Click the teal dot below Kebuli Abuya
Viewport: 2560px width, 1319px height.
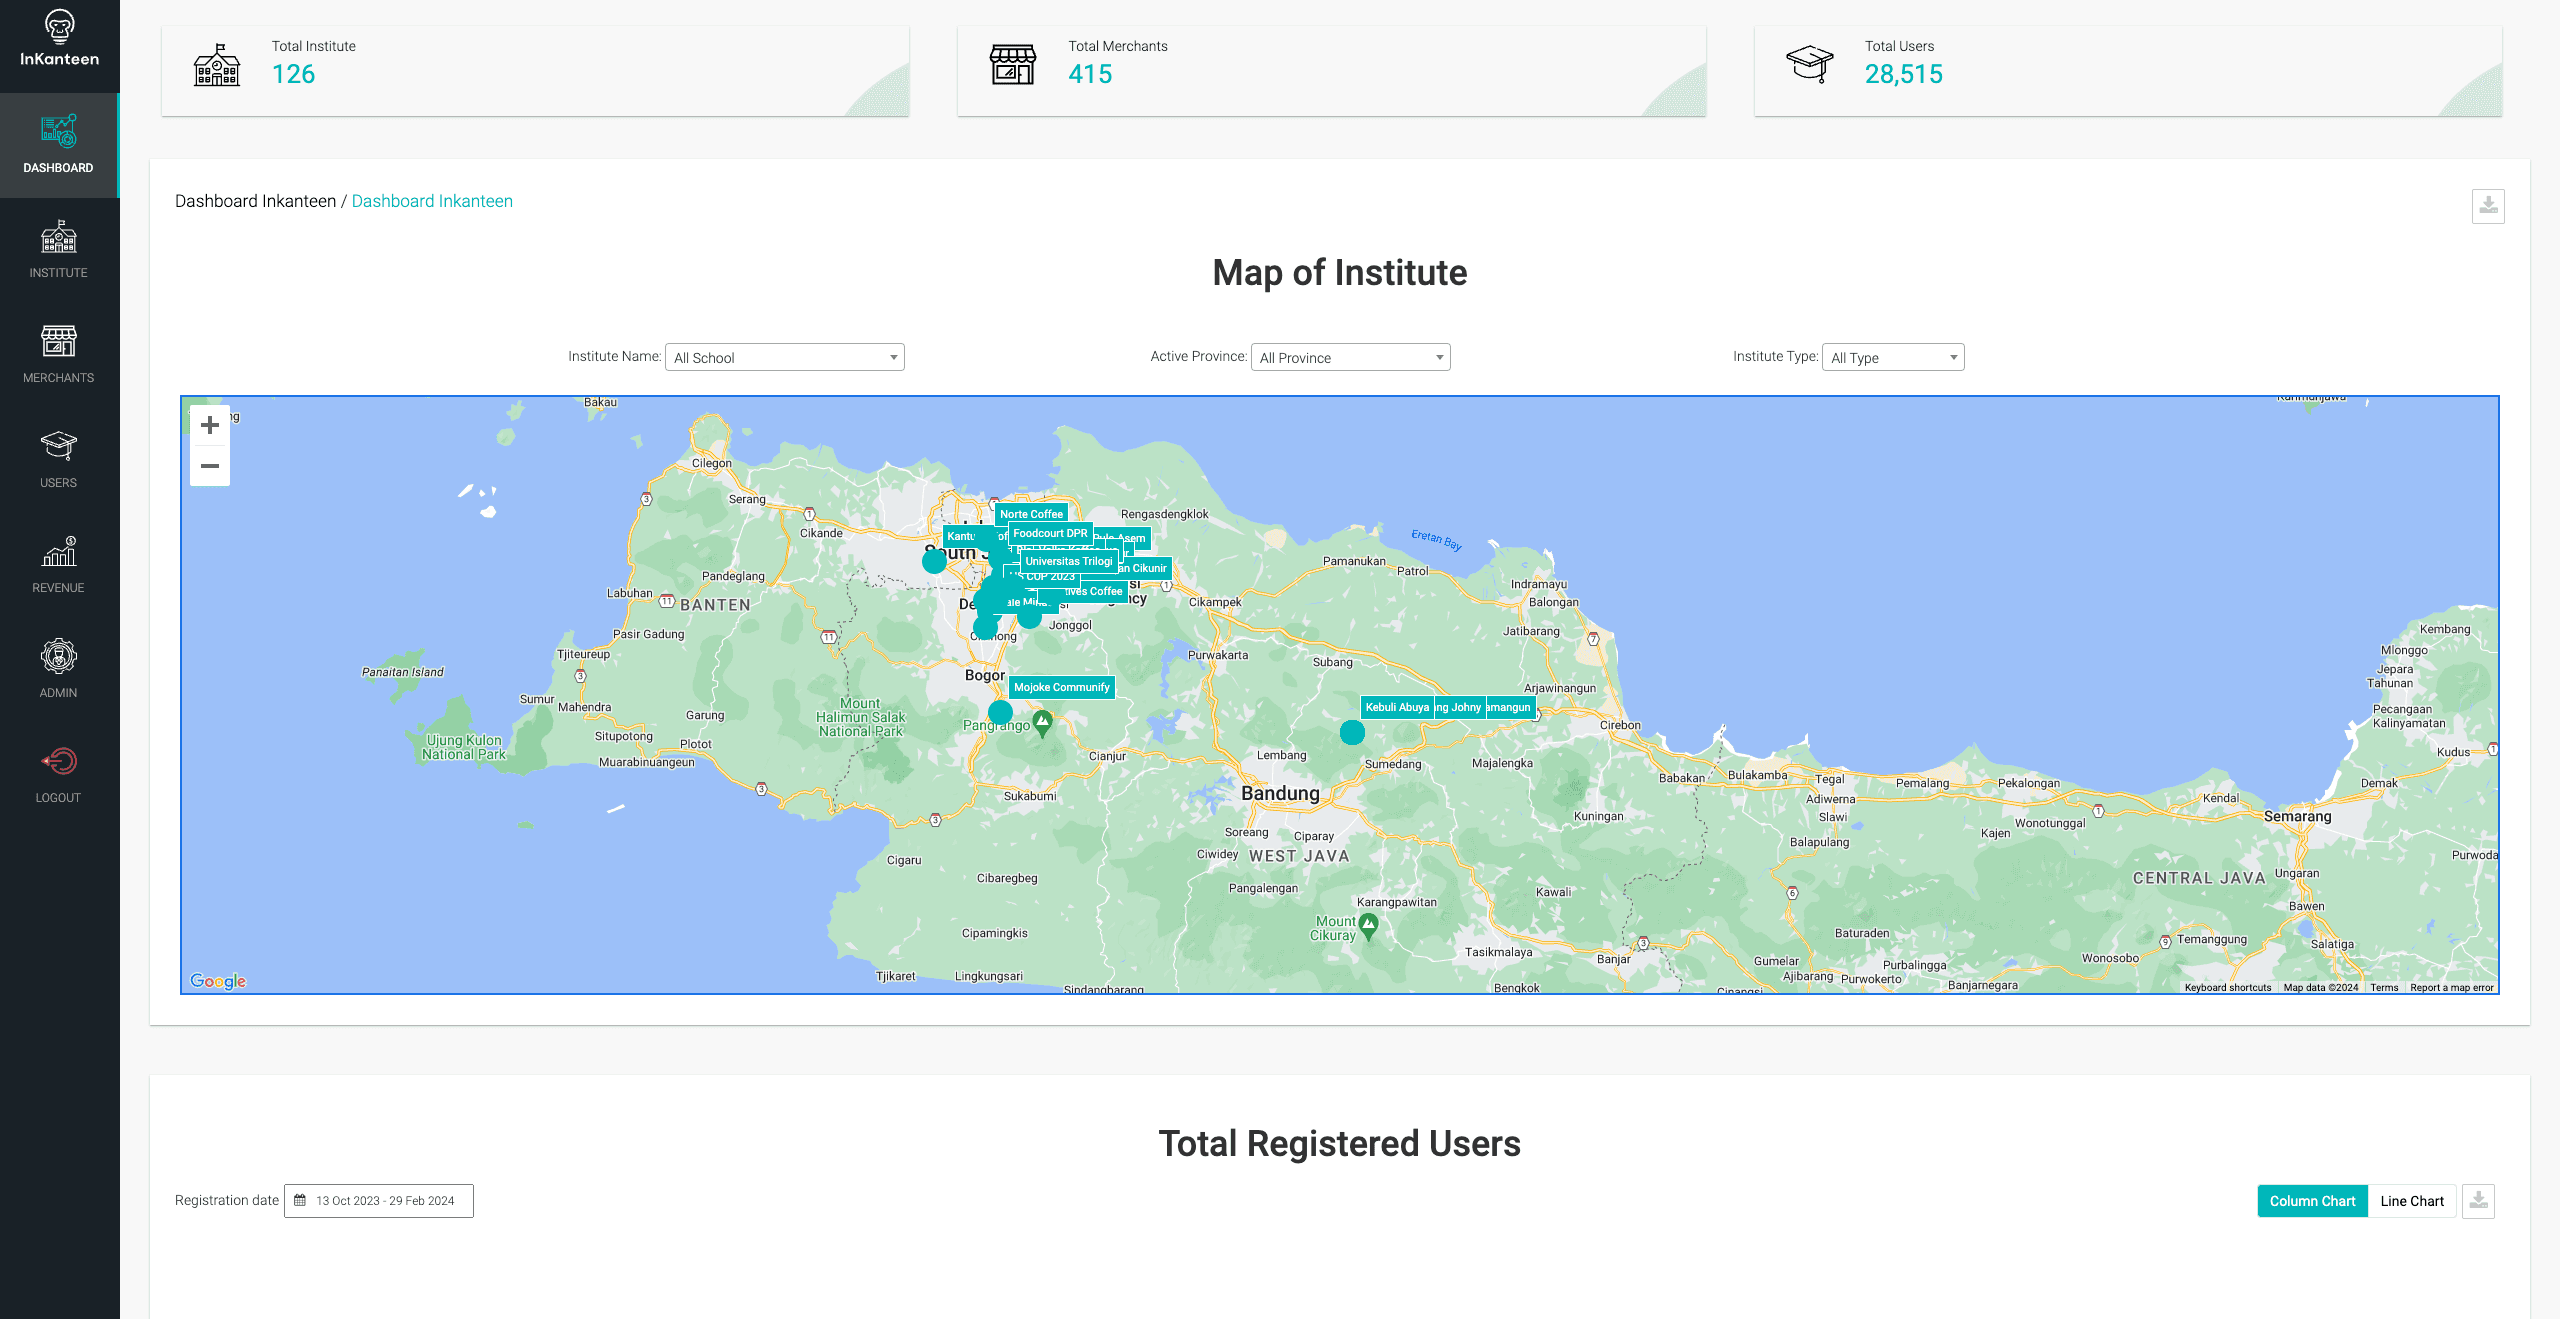point(1352,733)
